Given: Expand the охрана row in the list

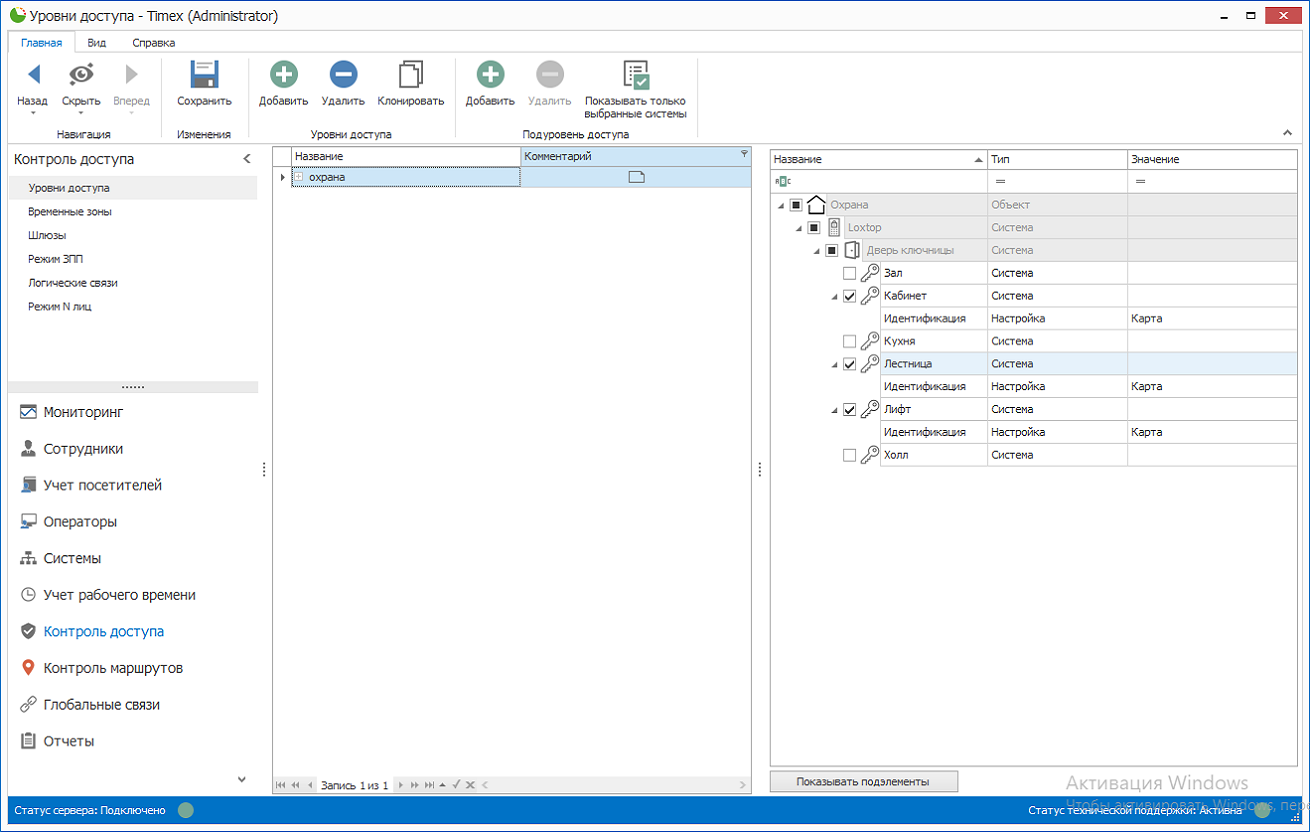Looking at the screenshot, I should (299, 177).
